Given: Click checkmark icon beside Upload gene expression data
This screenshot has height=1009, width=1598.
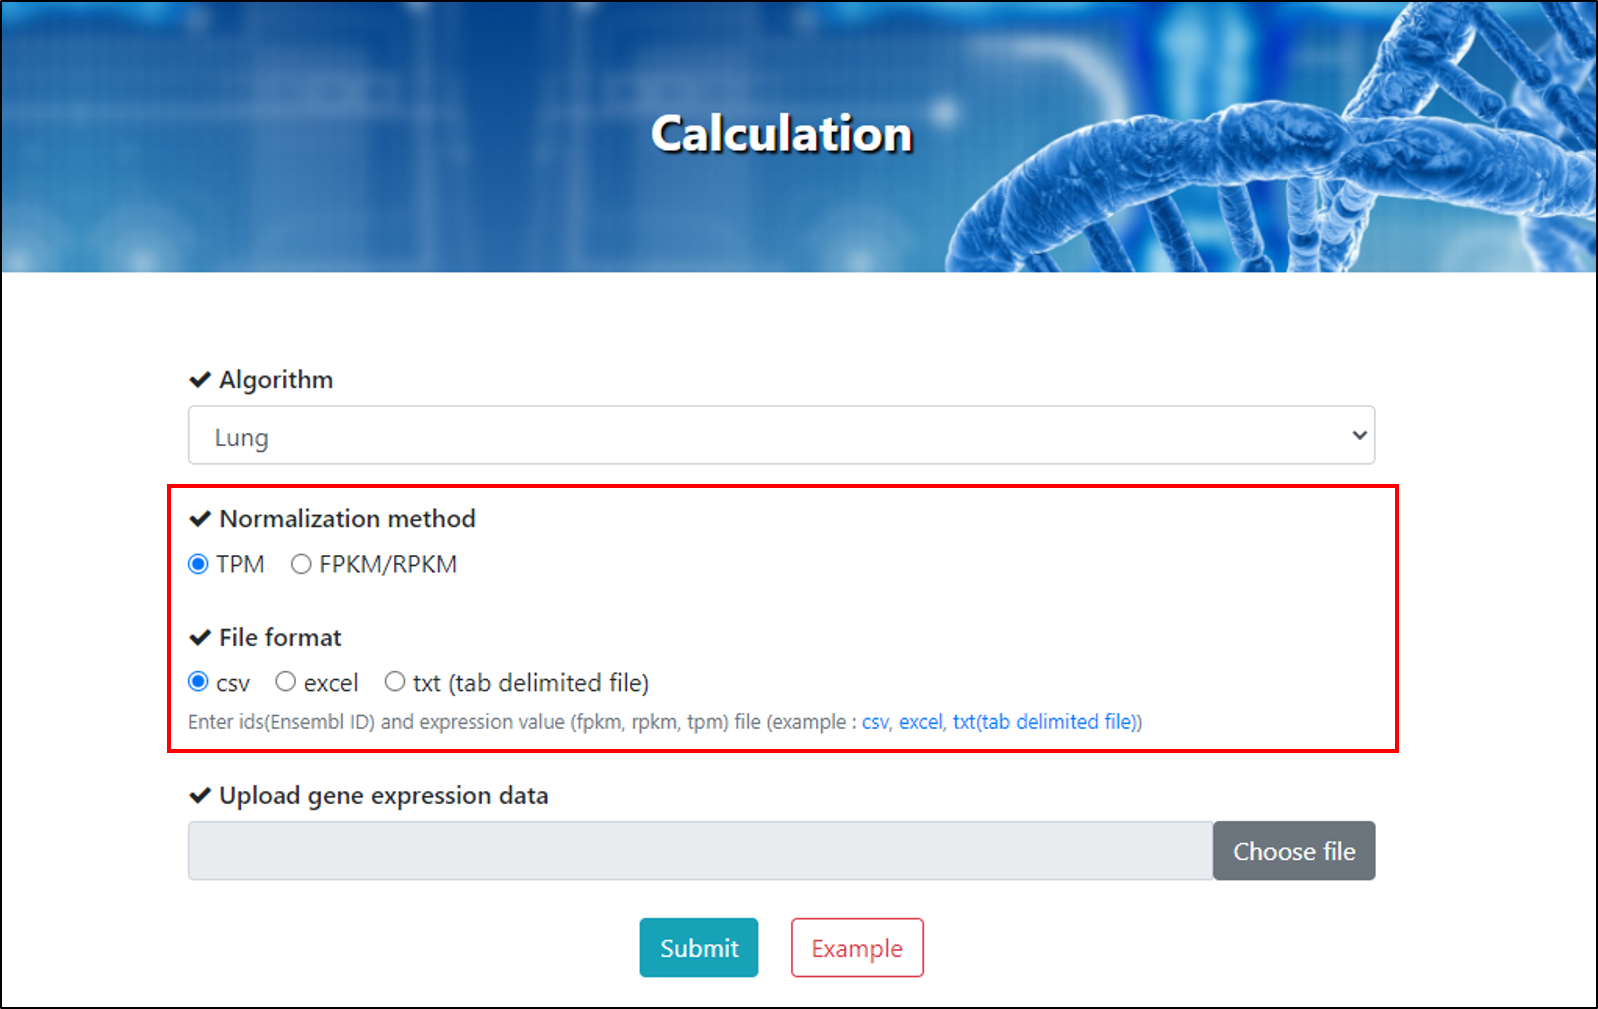Looking at the screenshot, I should [200, 796].
